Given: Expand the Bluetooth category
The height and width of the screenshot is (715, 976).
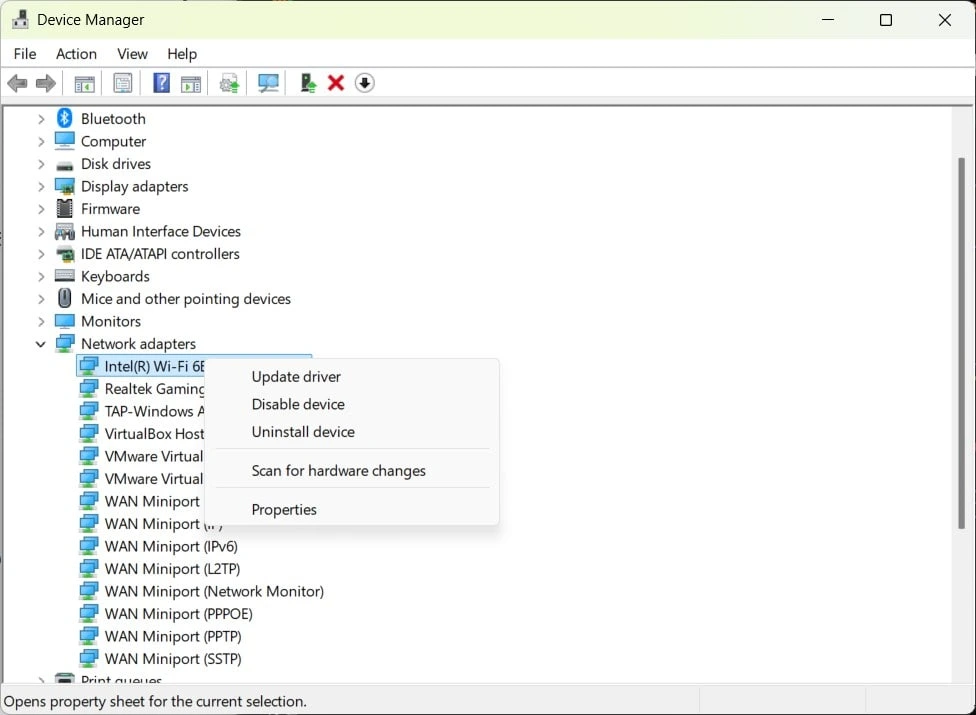Looking at the screenshot, I should 41,119.
